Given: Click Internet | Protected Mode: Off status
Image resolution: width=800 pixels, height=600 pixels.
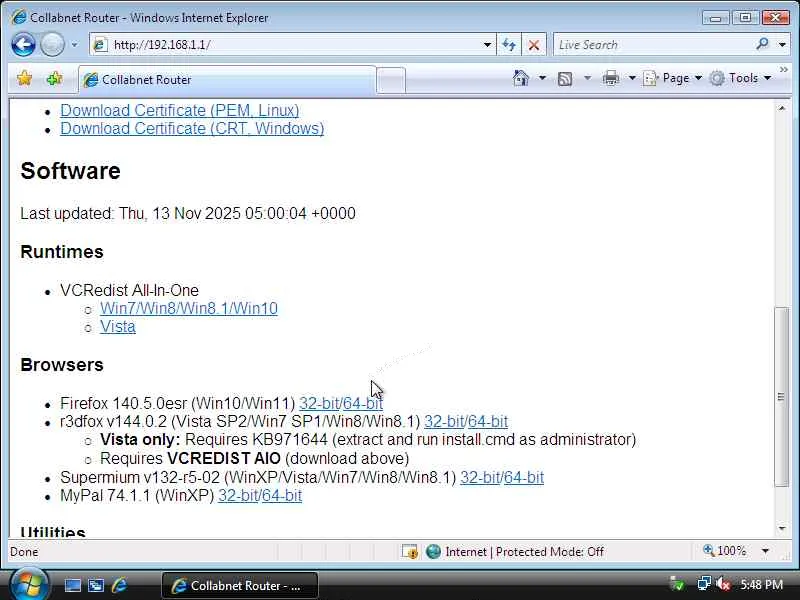Looking at the screenshot, I should pos(524,552).
